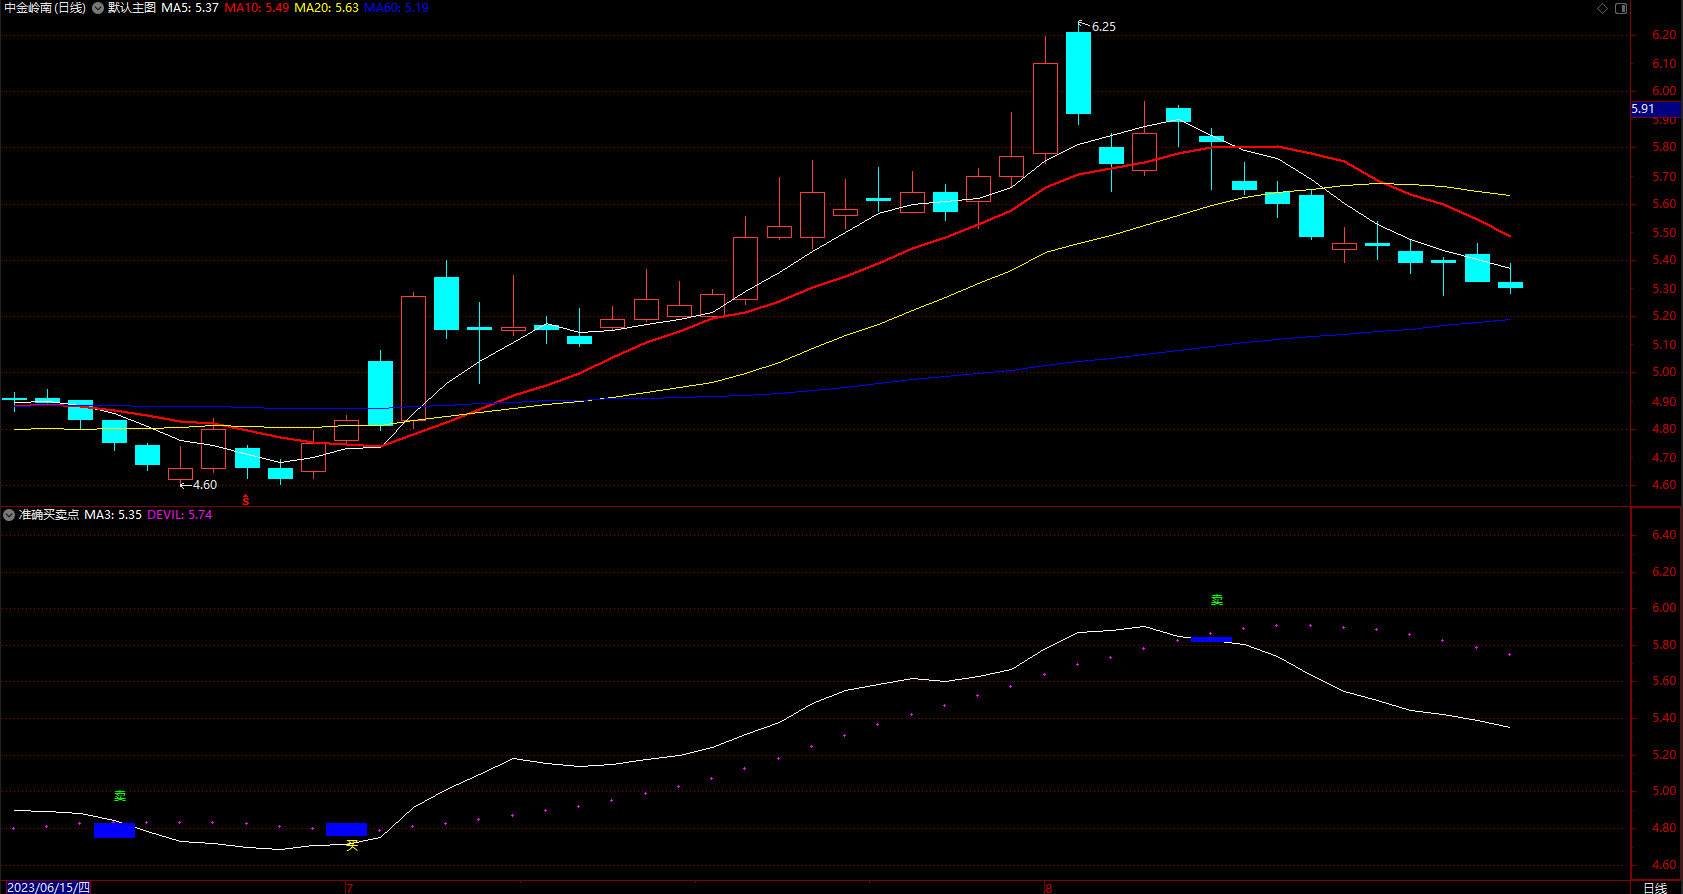
Task: Click the left green 卖 sell signal marker
Action: [120, 796]
